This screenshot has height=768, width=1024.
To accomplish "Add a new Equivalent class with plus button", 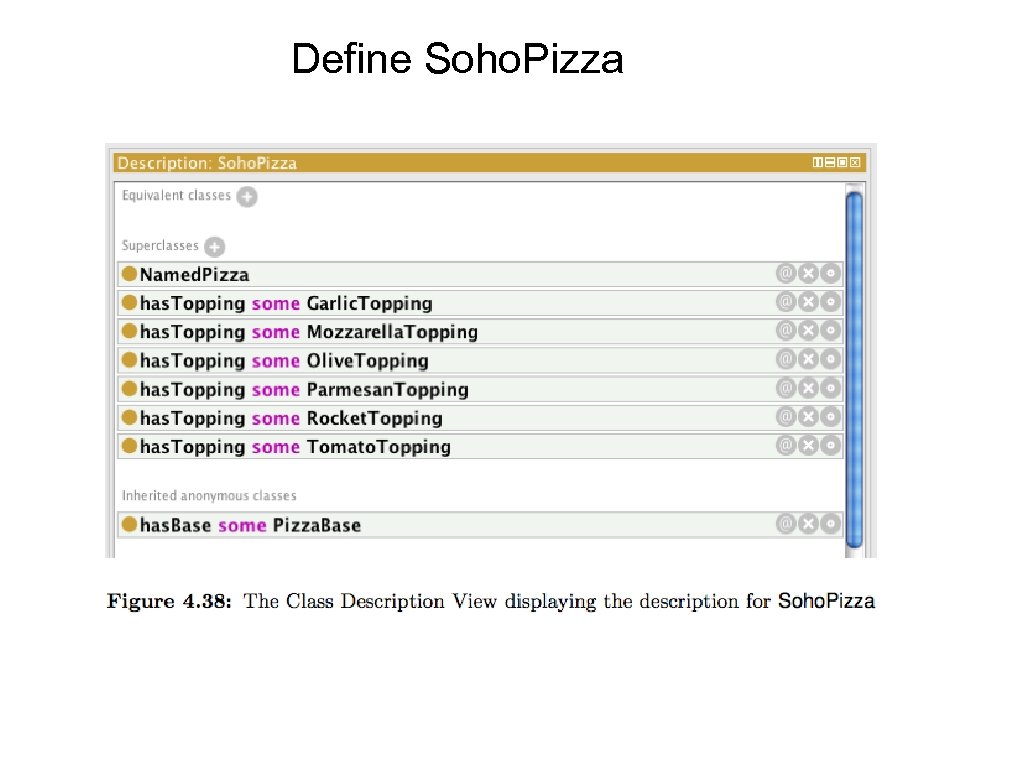I will click(247, 196).
